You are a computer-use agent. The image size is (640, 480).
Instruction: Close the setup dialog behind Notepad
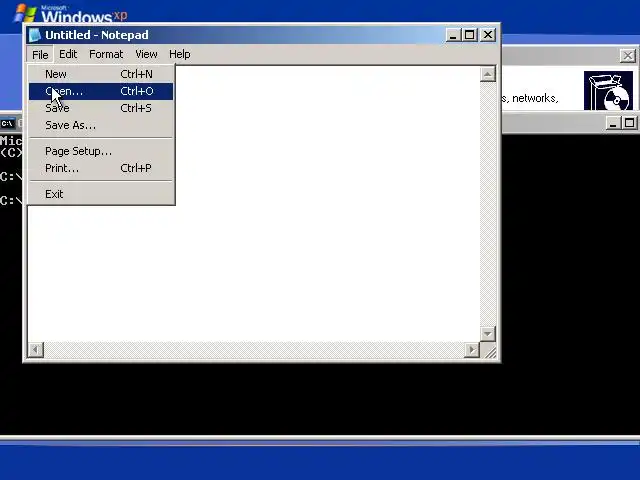point(628,56)
